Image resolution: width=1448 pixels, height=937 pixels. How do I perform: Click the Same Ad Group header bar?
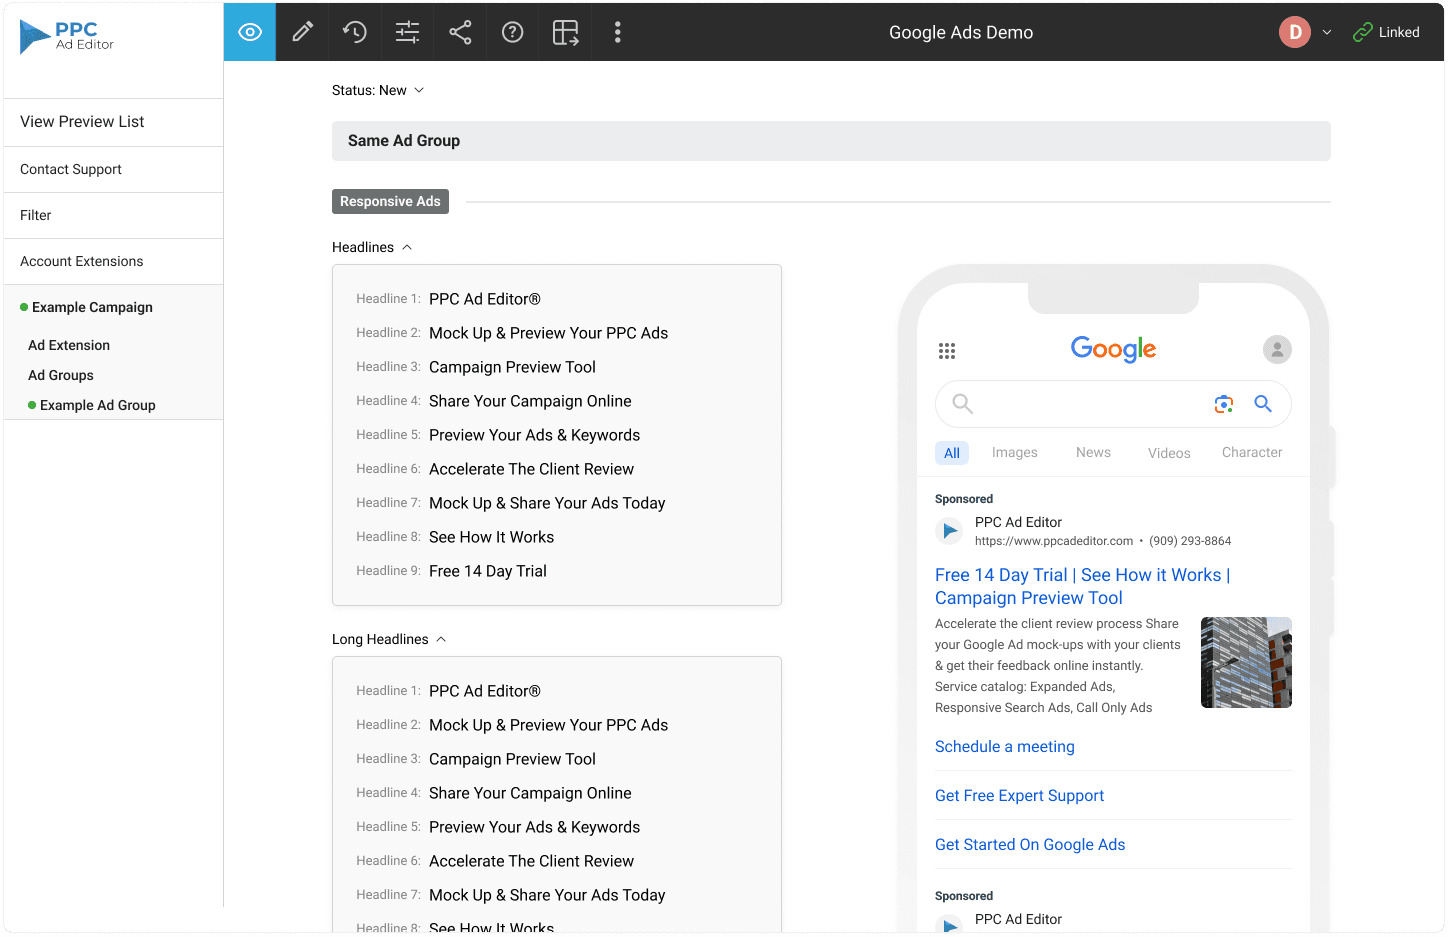click(x=831, y=141)
